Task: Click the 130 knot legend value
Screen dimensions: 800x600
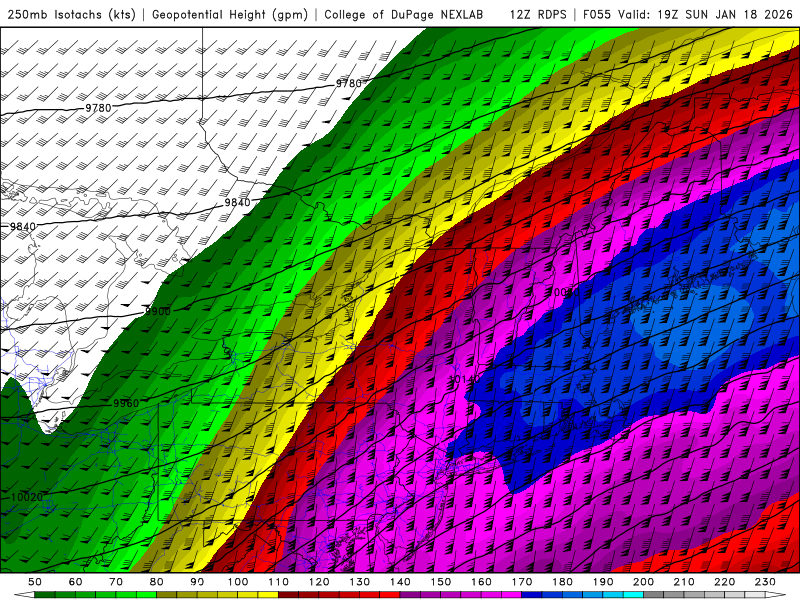Action: pos(360,582)
